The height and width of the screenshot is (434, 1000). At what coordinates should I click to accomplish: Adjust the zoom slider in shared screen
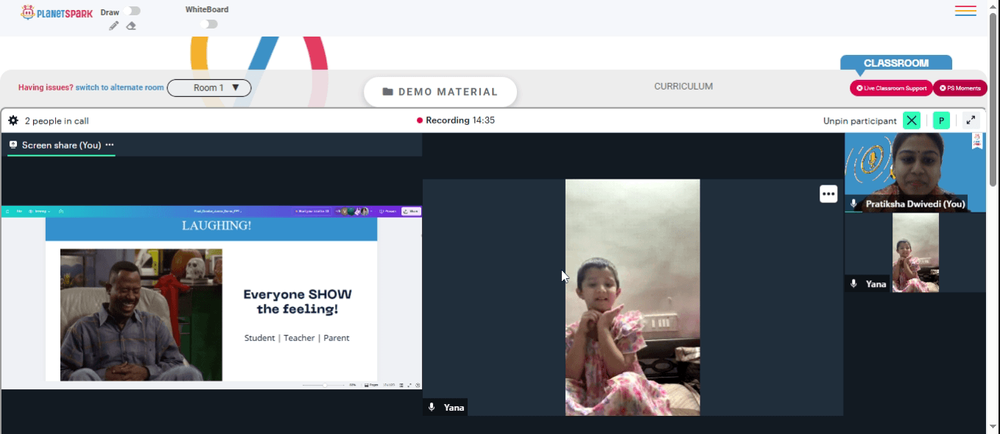(x=325, y=385)
